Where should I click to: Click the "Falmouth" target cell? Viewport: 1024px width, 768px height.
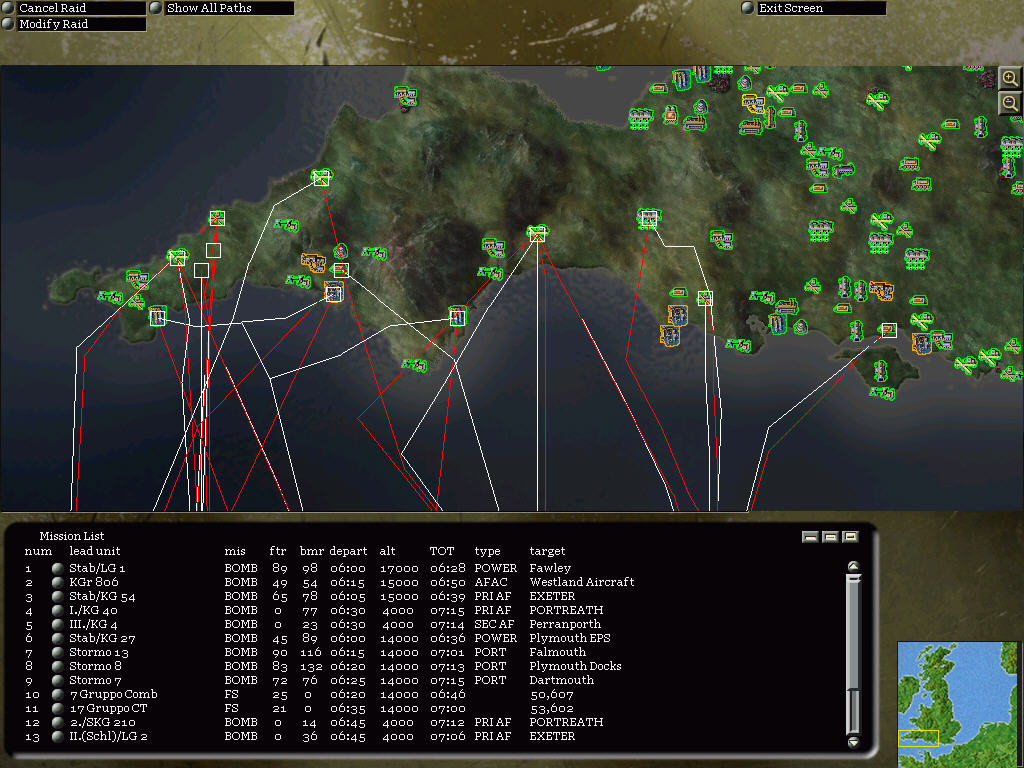[558, 652]
